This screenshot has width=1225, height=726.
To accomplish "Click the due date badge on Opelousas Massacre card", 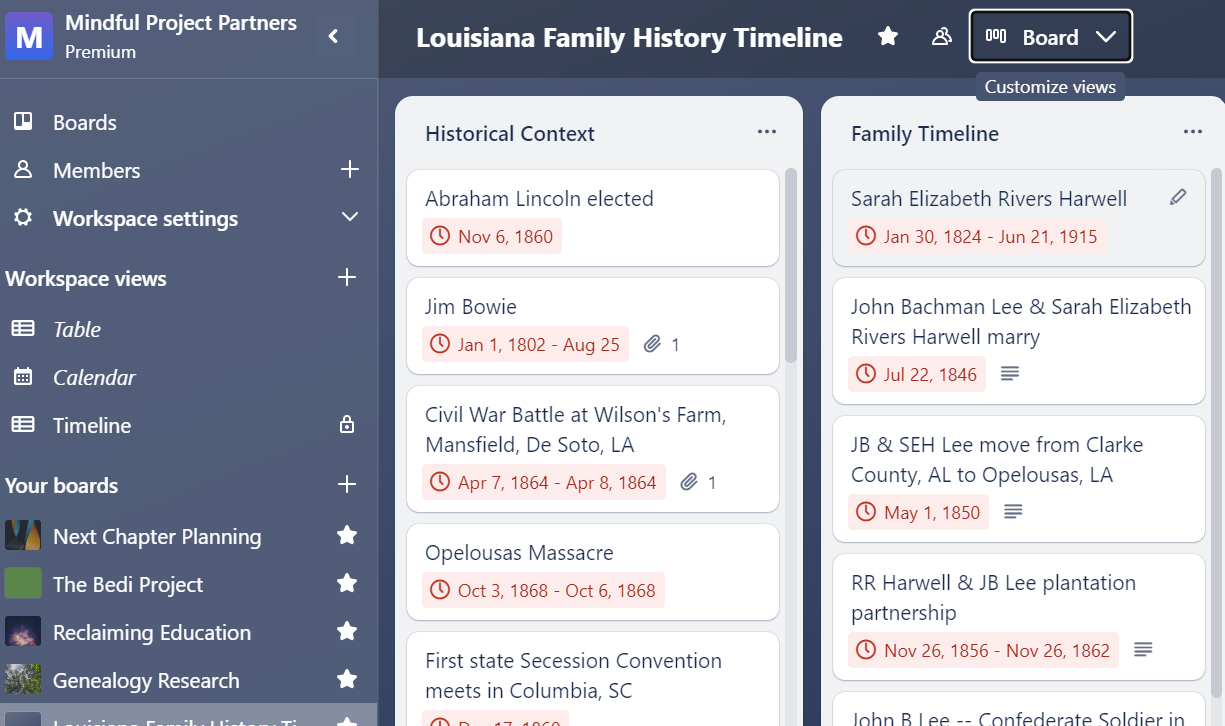I will pos(542,590).
